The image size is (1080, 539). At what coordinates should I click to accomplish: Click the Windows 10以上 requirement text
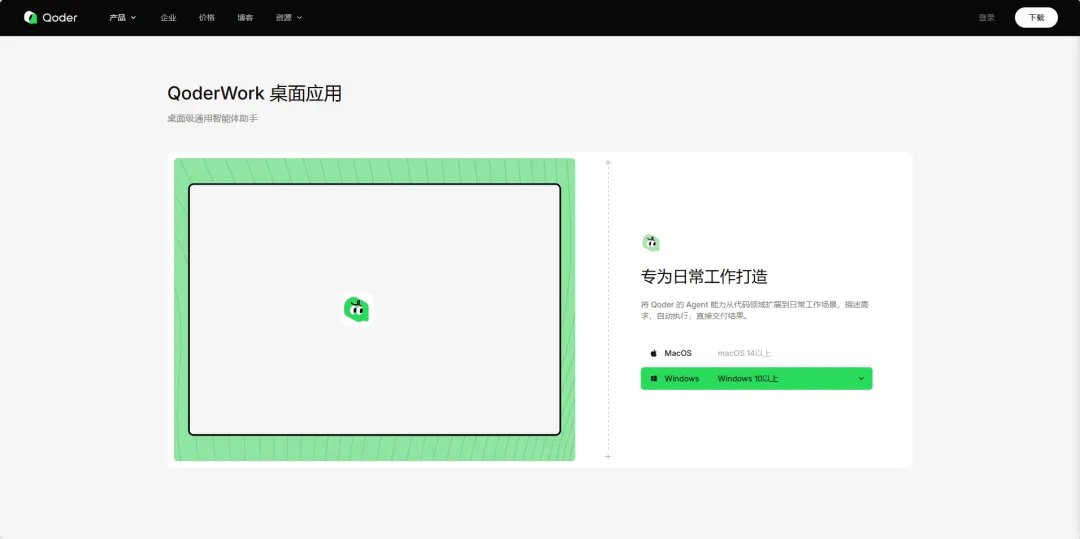(748, 379)
